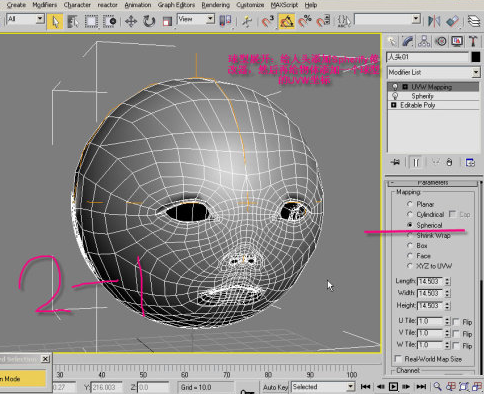Activate the Select and Move tool
The width and height of the screenshot is (484, 394).
point(131,22)
